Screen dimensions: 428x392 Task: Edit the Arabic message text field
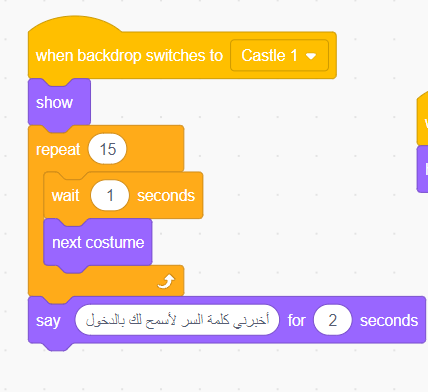pos(177,320)
